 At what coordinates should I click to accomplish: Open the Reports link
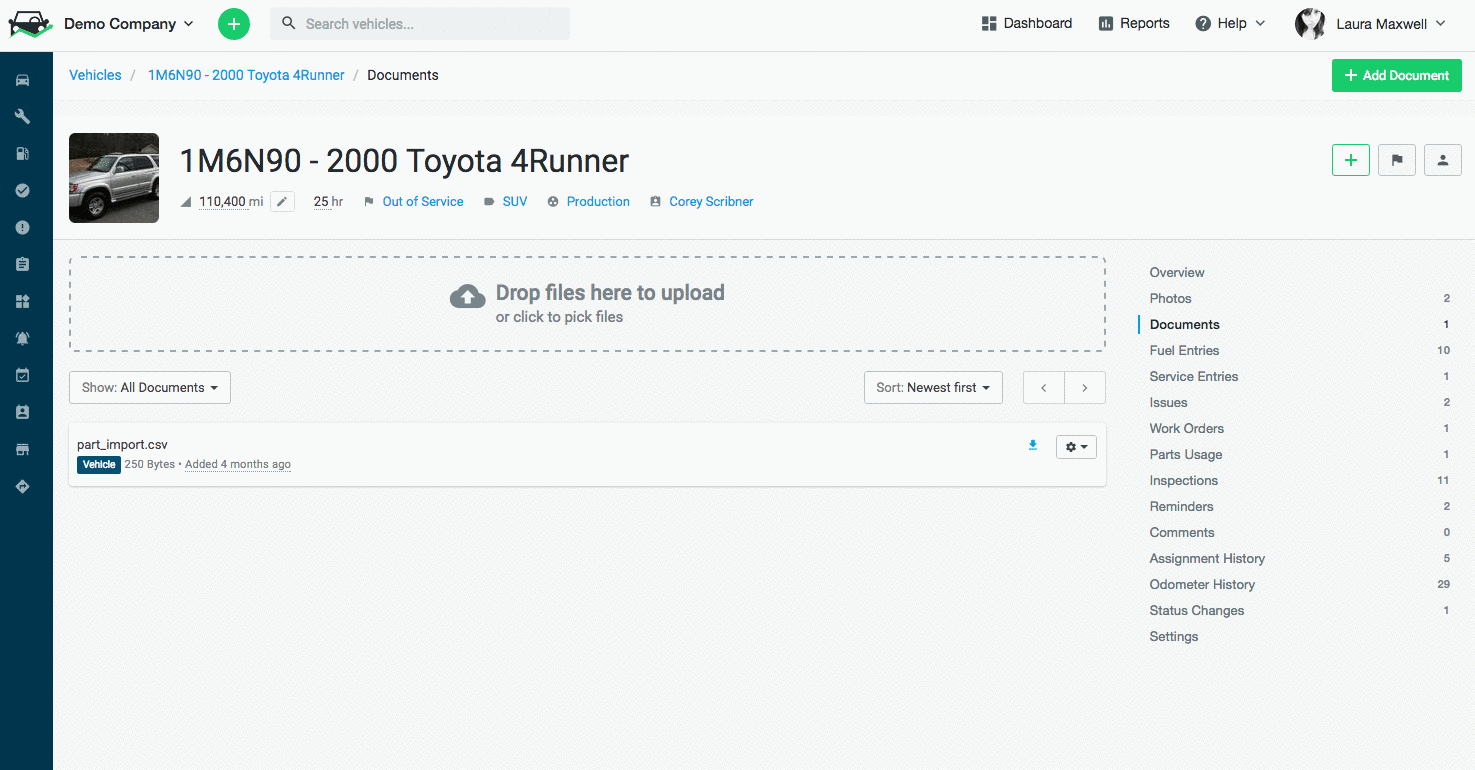[x=1134, y=24]
